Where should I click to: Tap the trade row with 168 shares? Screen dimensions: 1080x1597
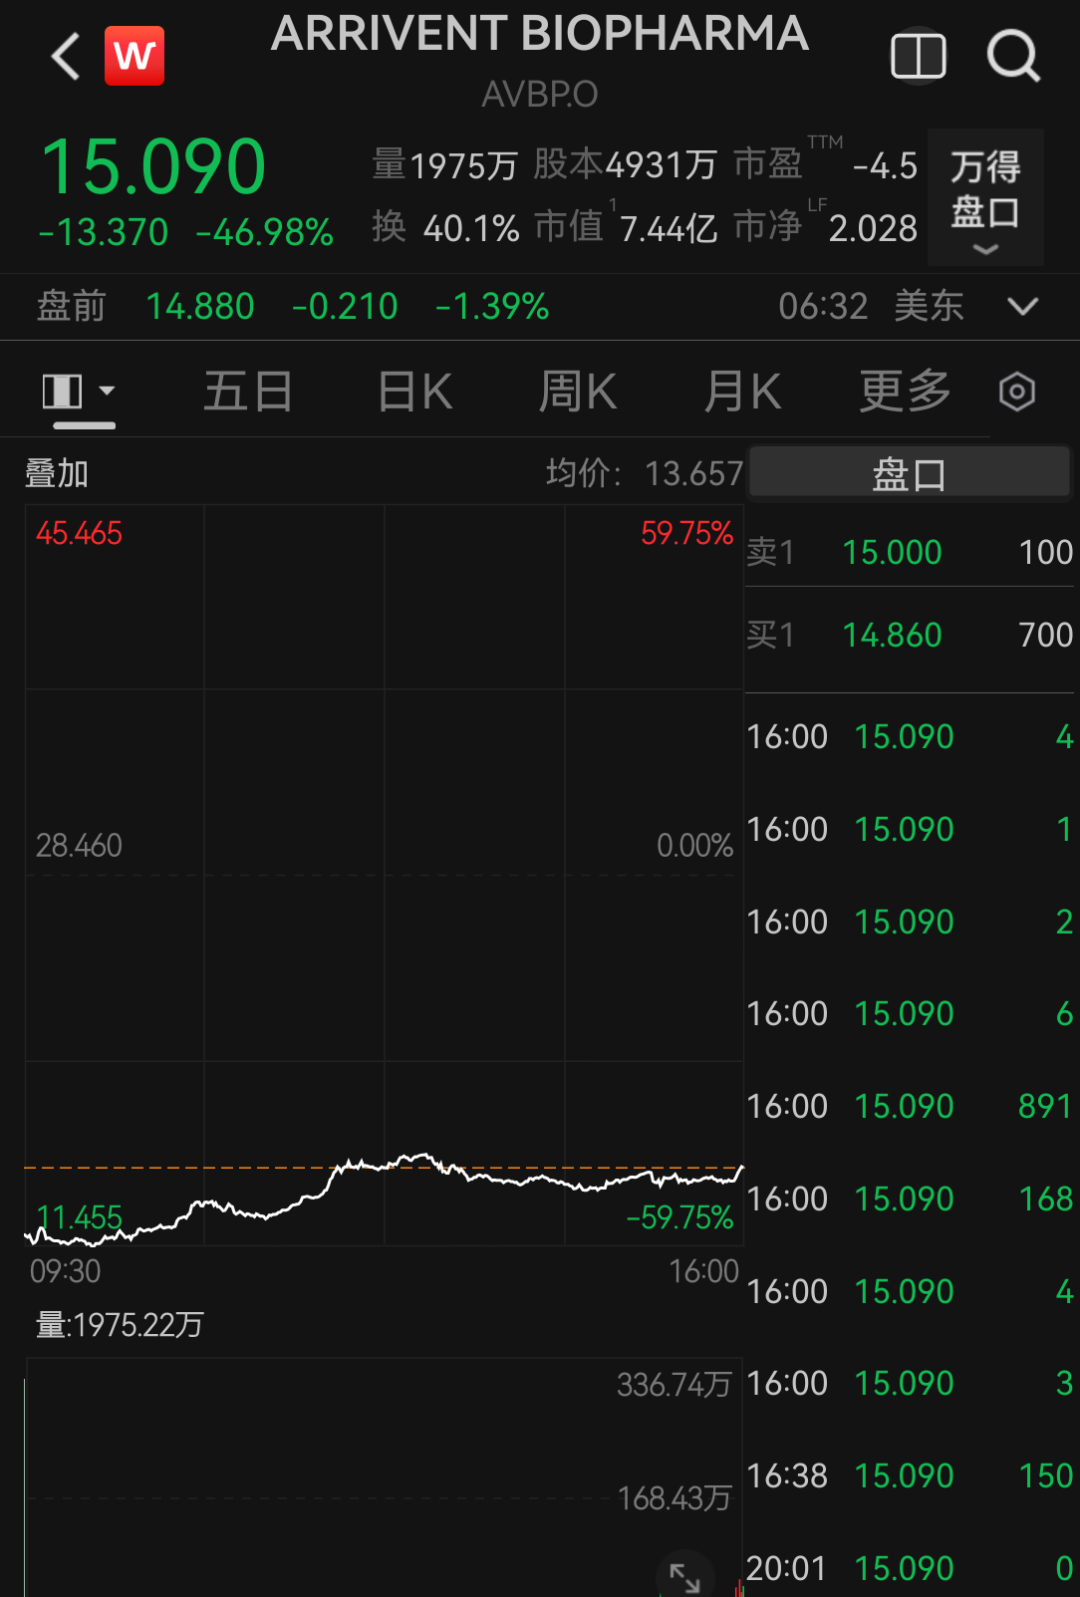[x=910, y=1198]
